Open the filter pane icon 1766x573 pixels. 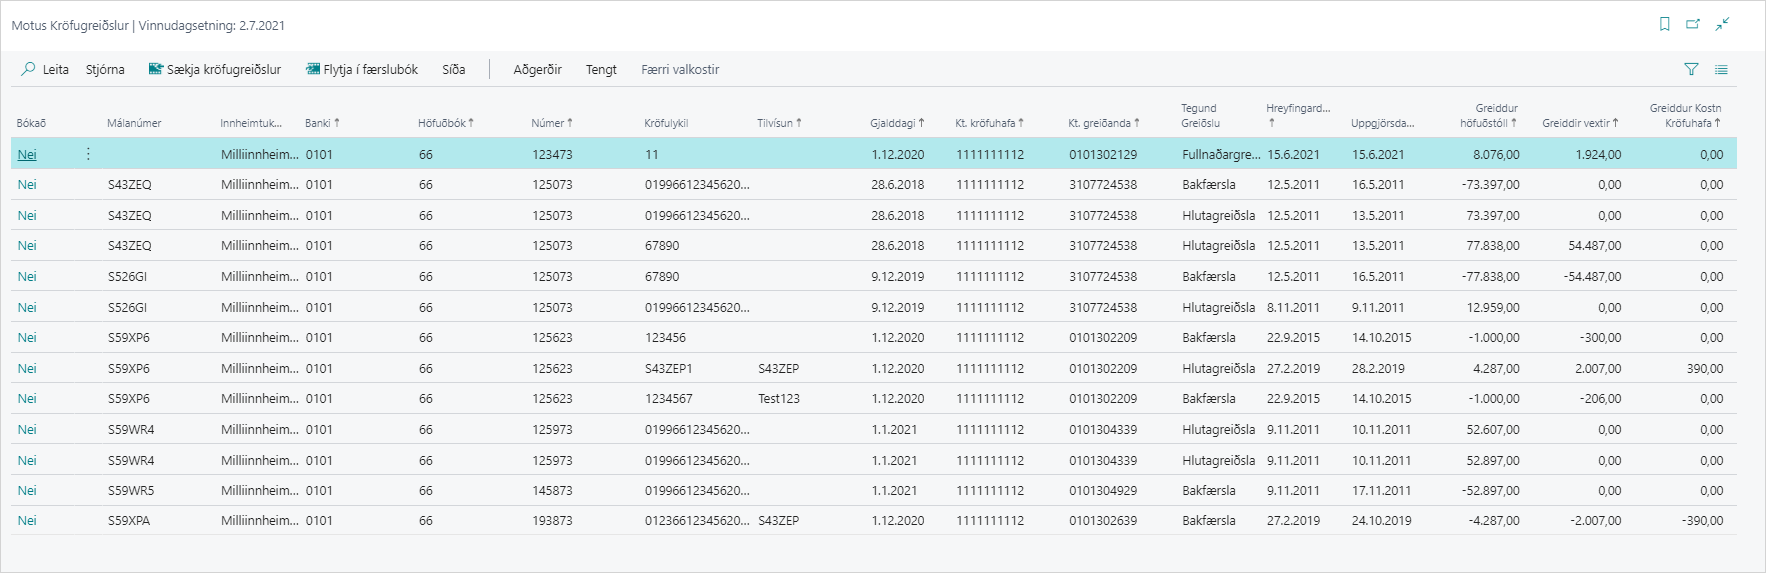1691,70
